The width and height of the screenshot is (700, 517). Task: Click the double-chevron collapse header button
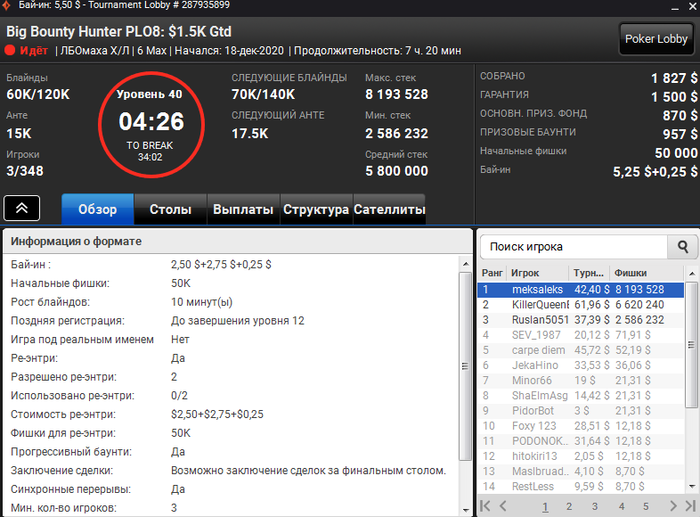click(22, 208)
